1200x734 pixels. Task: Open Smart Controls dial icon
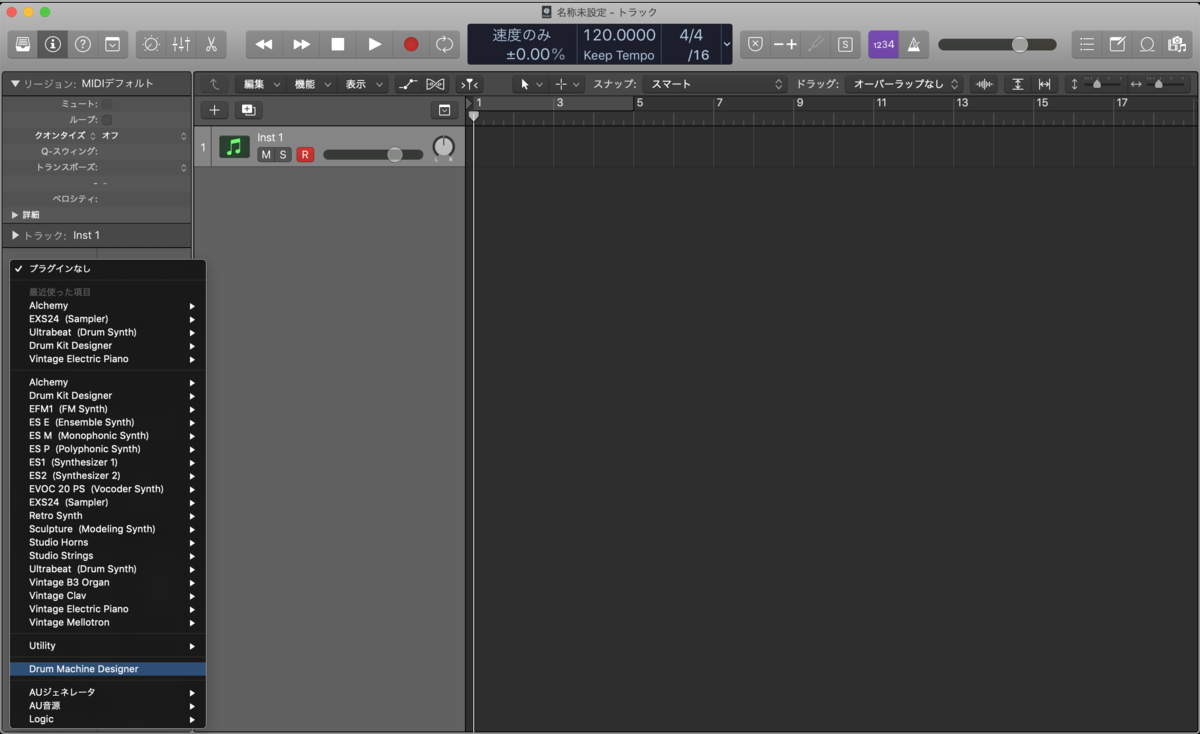151,44
